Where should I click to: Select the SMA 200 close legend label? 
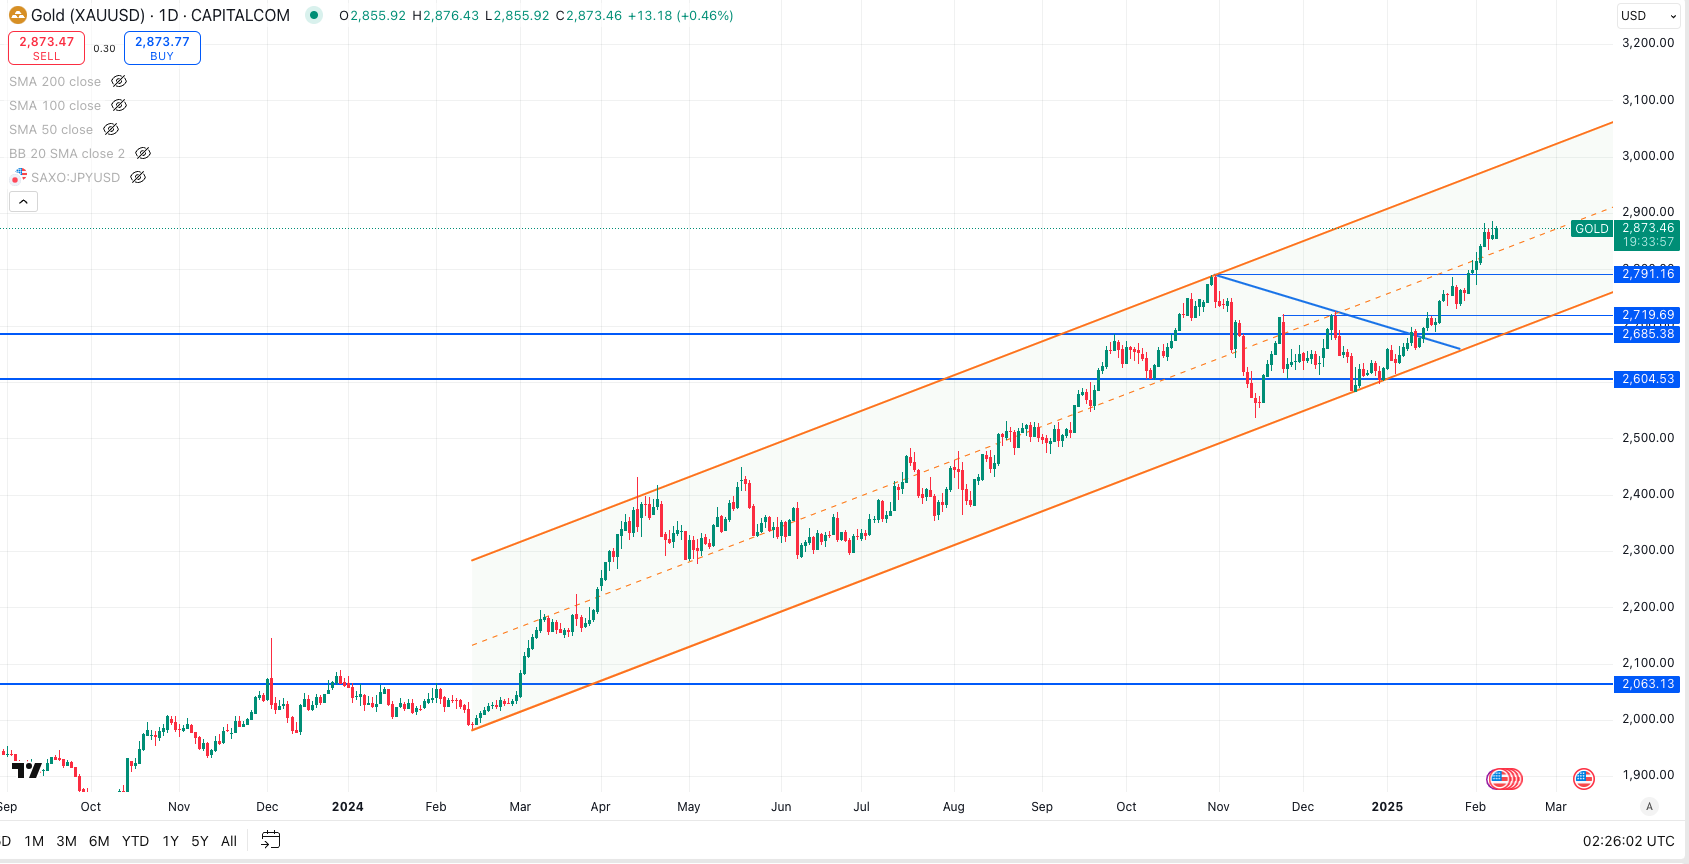coord(55,82)
